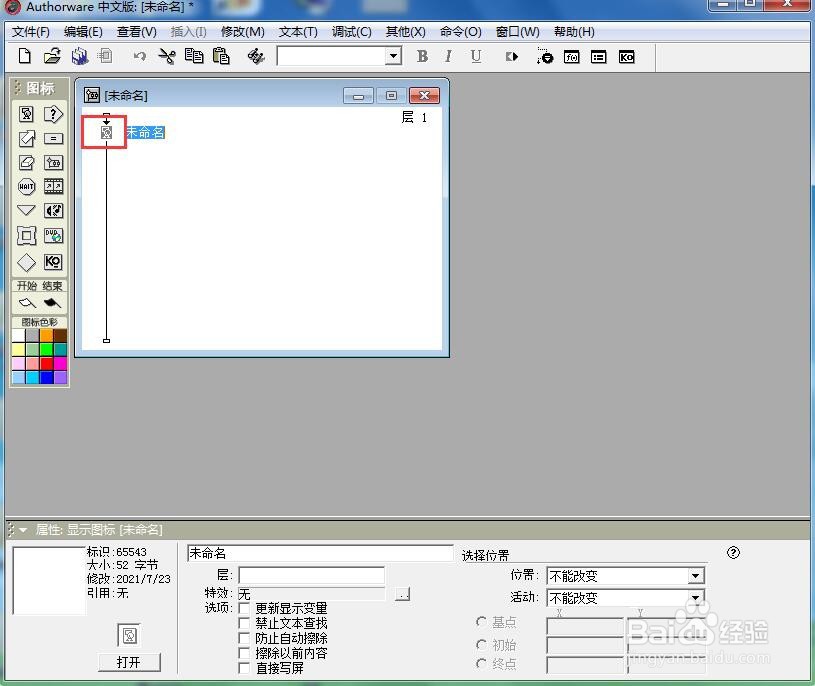Image resolution: width=815 pixels, height=686 pixels.
Task: Open the 修改(M) menu
Action: (x=243, y=32)
